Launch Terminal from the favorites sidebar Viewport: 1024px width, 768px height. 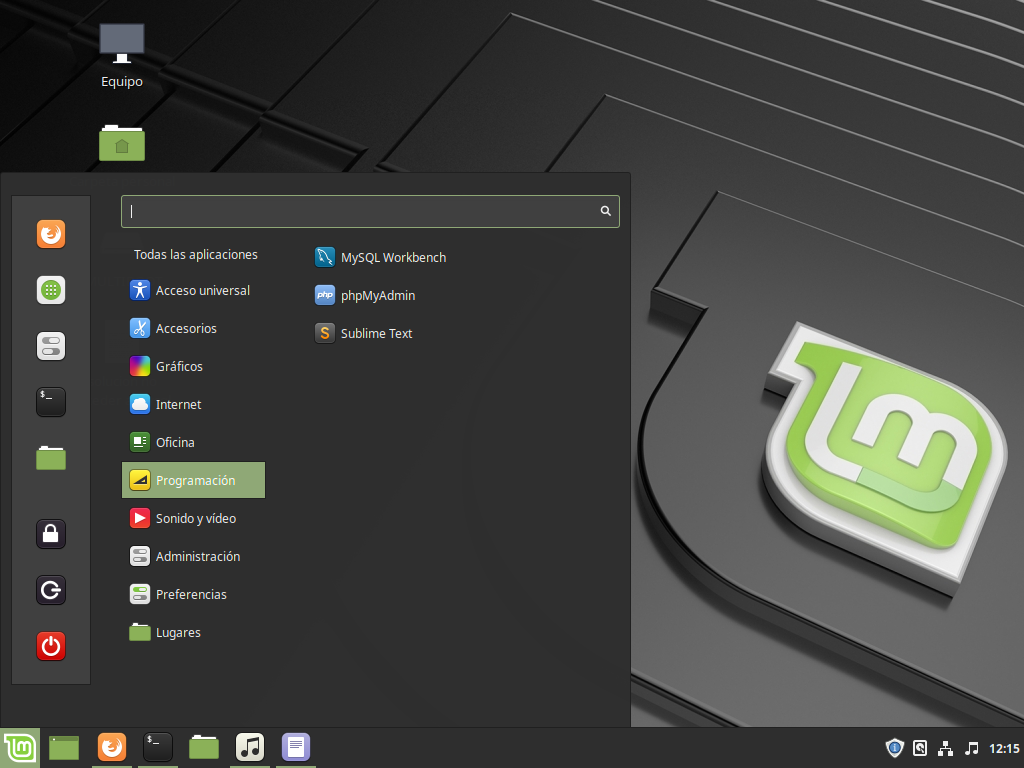[51, 402]
